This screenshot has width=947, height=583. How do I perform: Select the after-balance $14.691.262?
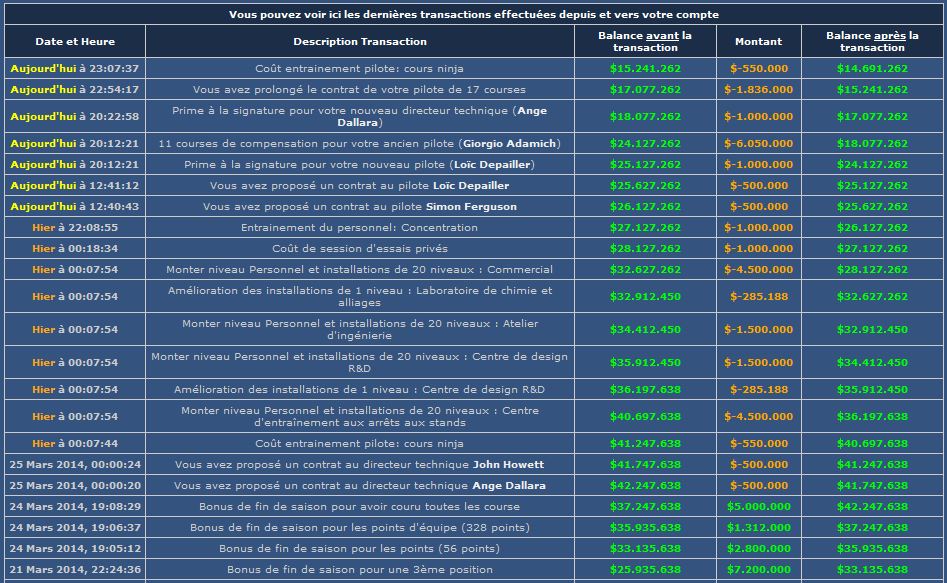coord(872,68)
